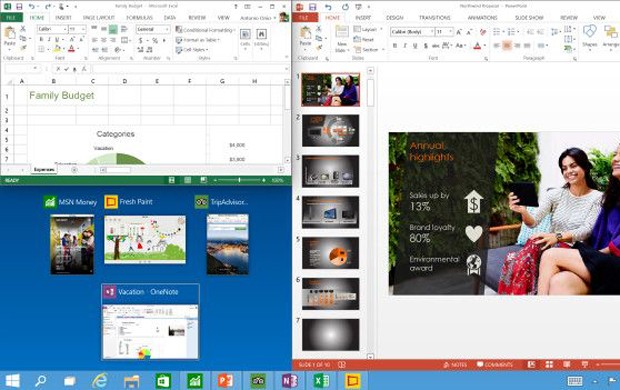Click zoom out minus on Excel status bar
The width and height of the screenshot is (620, 390).
tap(215, 180)
